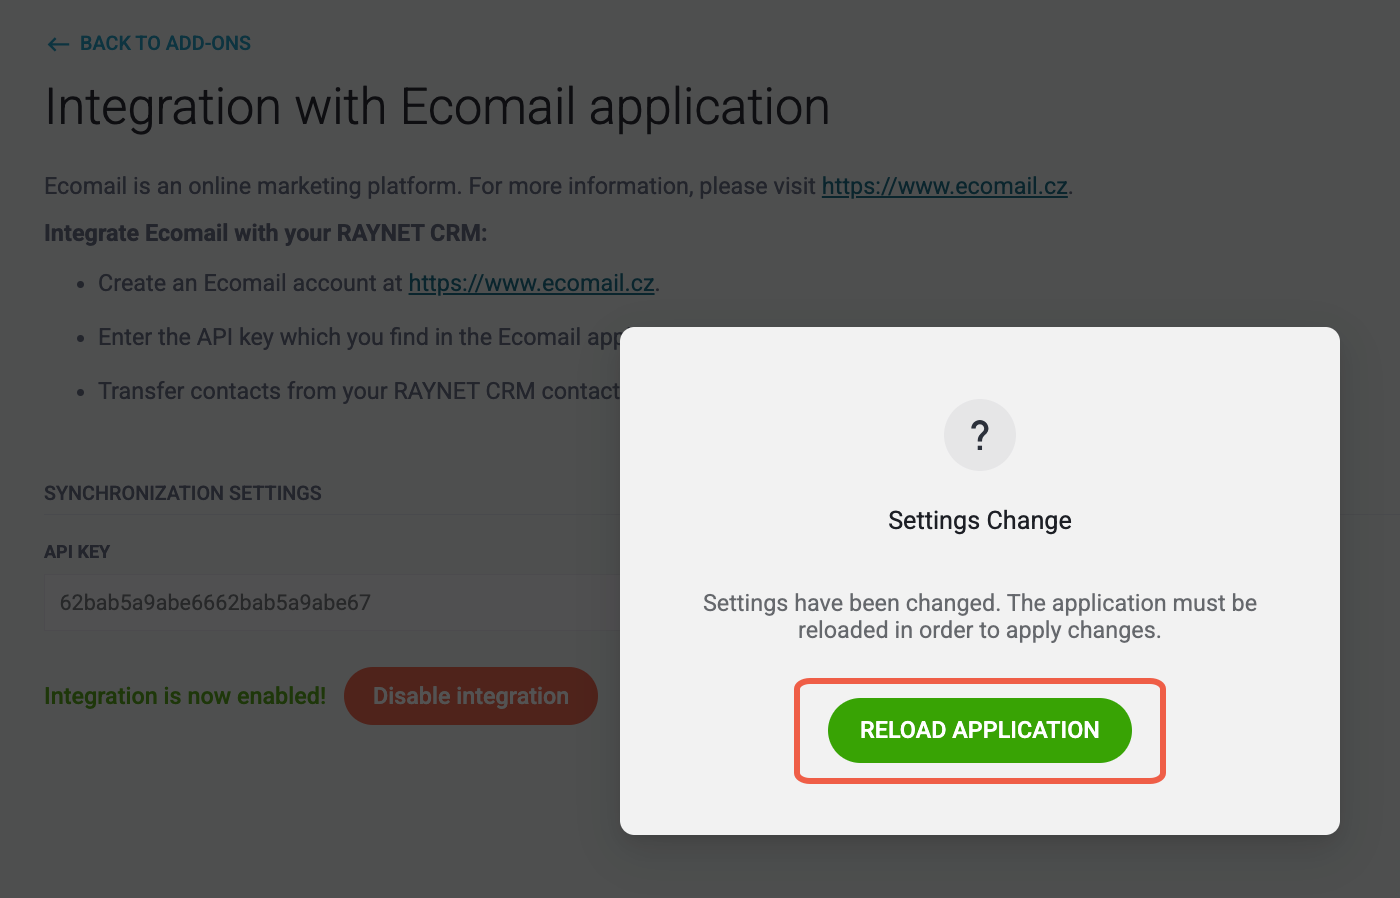Click the bold Integrate Ecomail with RAYNET CRM text
Screen dimensions: 1400x898
266,233
